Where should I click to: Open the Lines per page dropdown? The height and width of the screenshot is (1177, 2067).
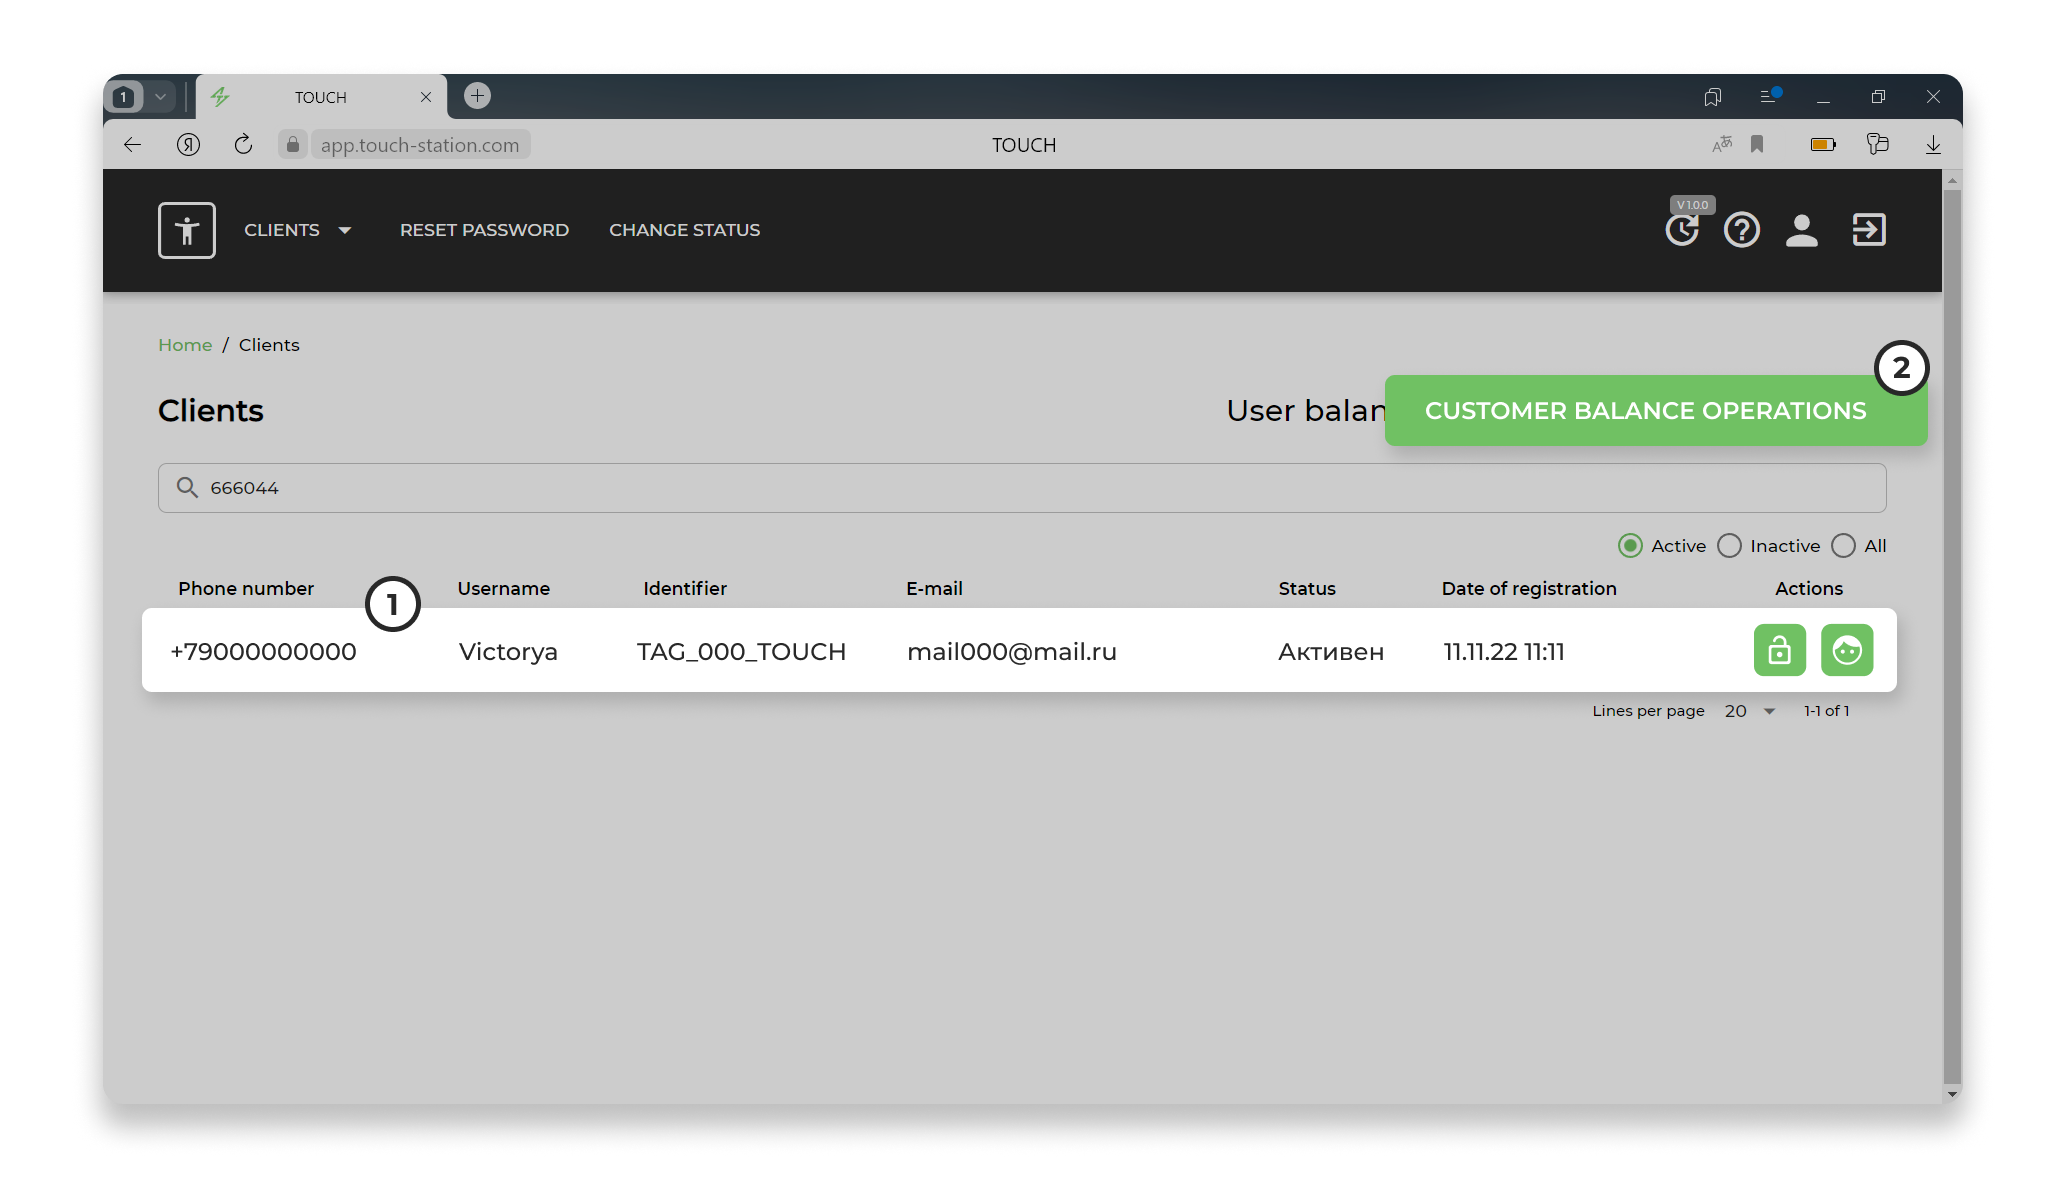tap(1750, 711)
